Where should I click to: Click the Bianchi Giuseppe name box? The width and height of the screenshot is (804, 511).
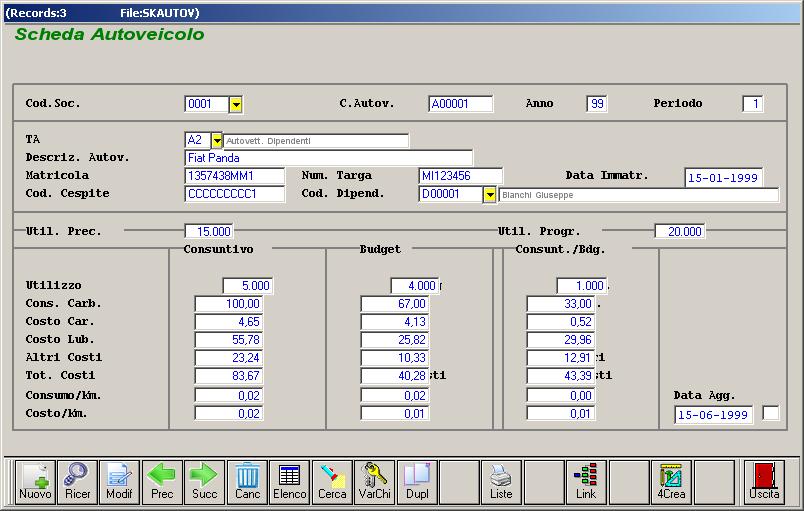coord(639,195)
